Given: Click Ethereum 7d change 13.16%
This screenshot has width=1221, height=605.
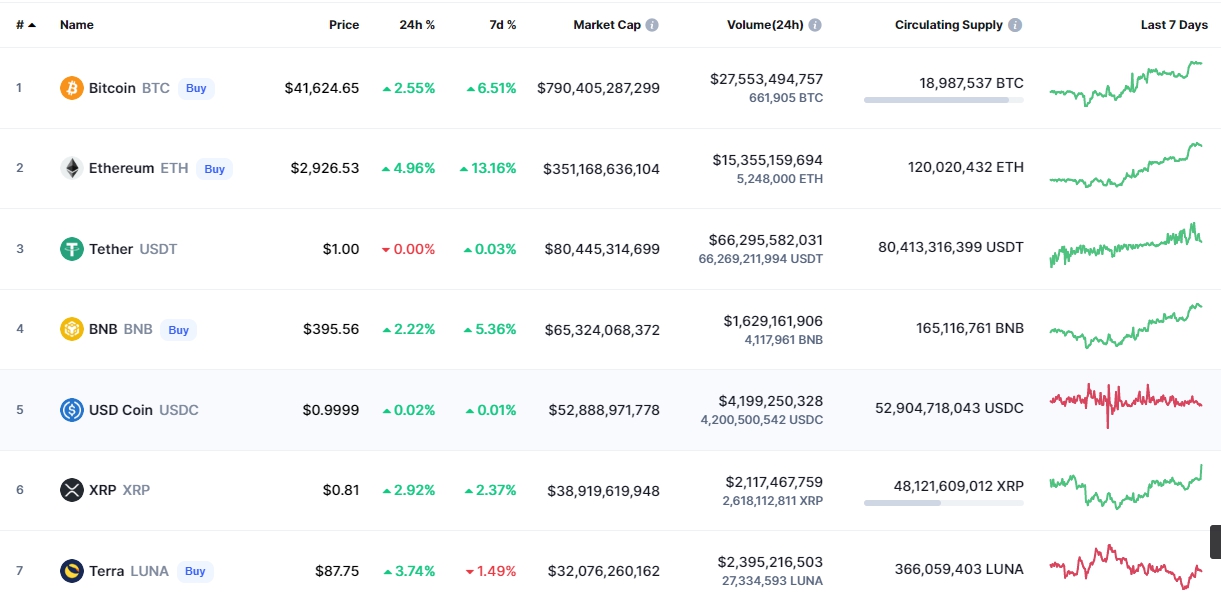Looking at the screenshot, I should pyautogui.click(x=488, y=168).
